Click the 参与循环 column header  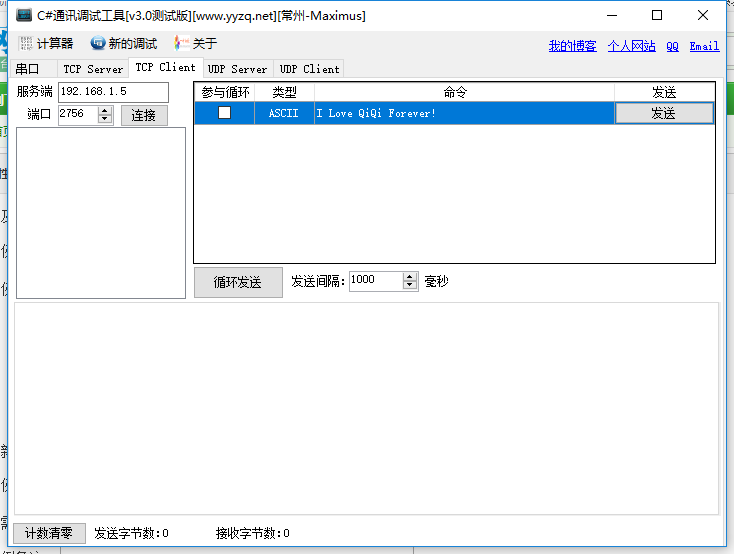coord(225,92)
